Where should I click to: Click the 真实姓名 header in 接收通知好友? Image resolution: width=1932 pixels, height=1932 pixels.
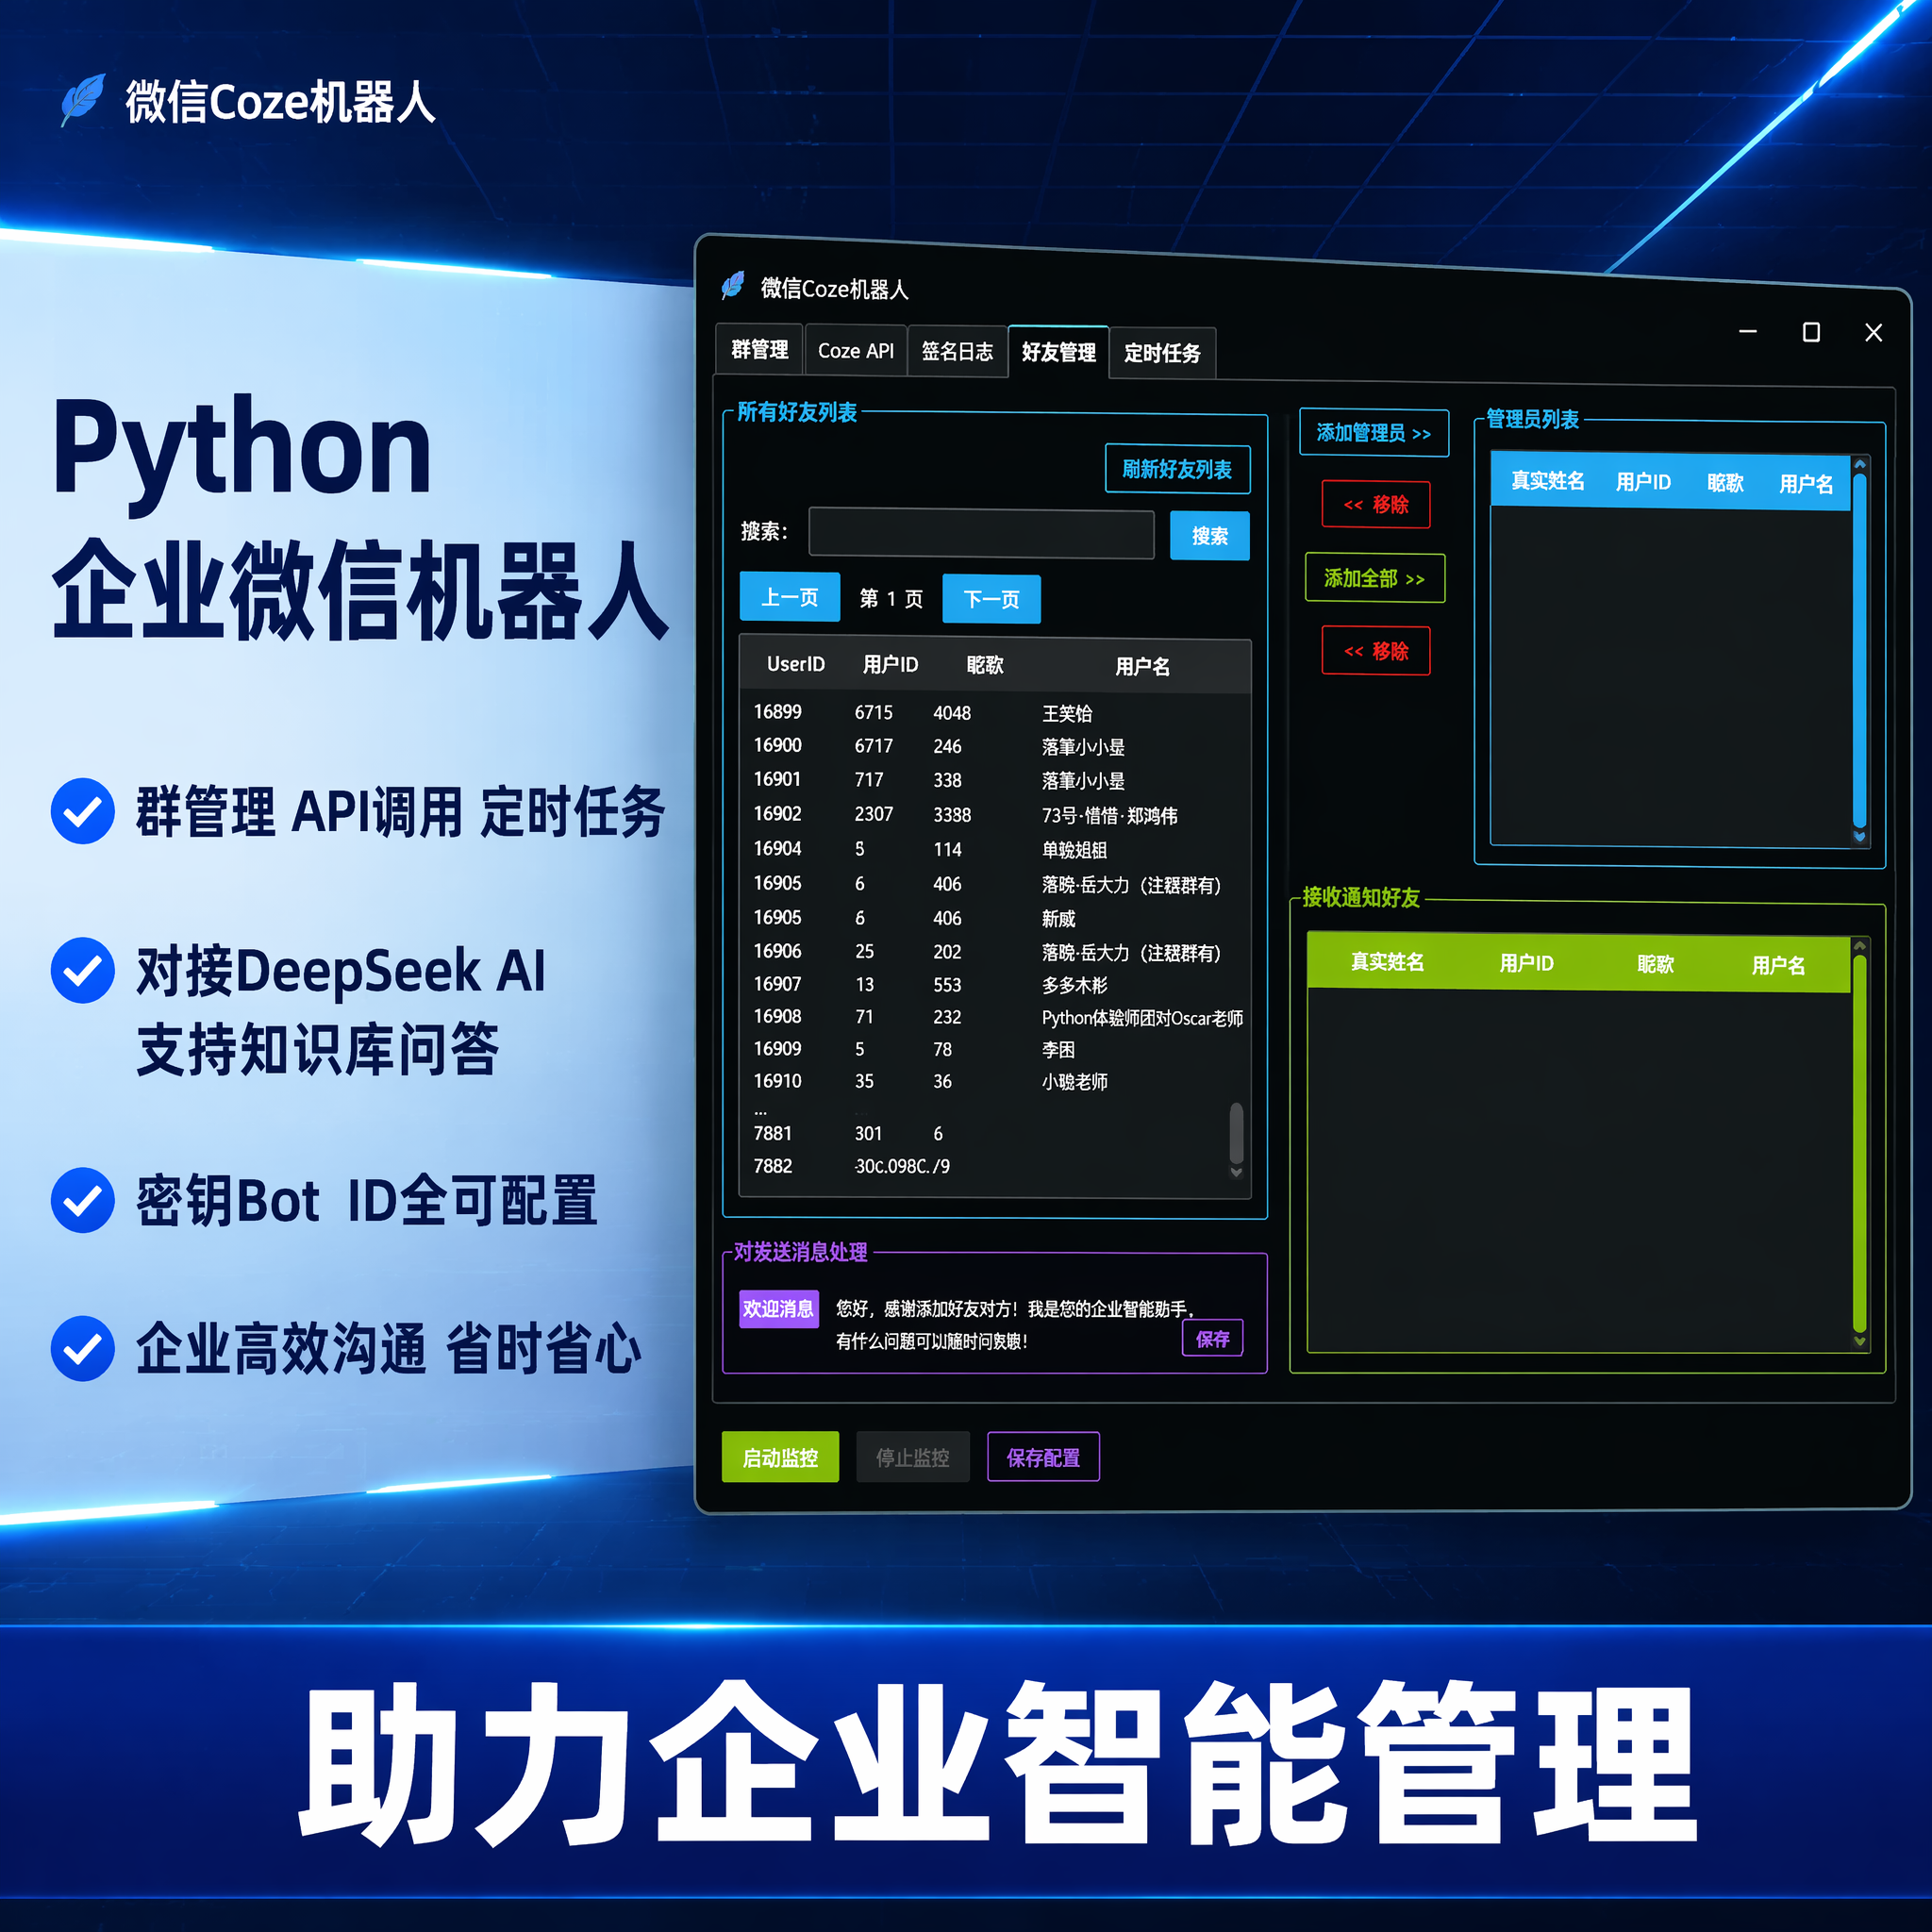click(1387, 961)
